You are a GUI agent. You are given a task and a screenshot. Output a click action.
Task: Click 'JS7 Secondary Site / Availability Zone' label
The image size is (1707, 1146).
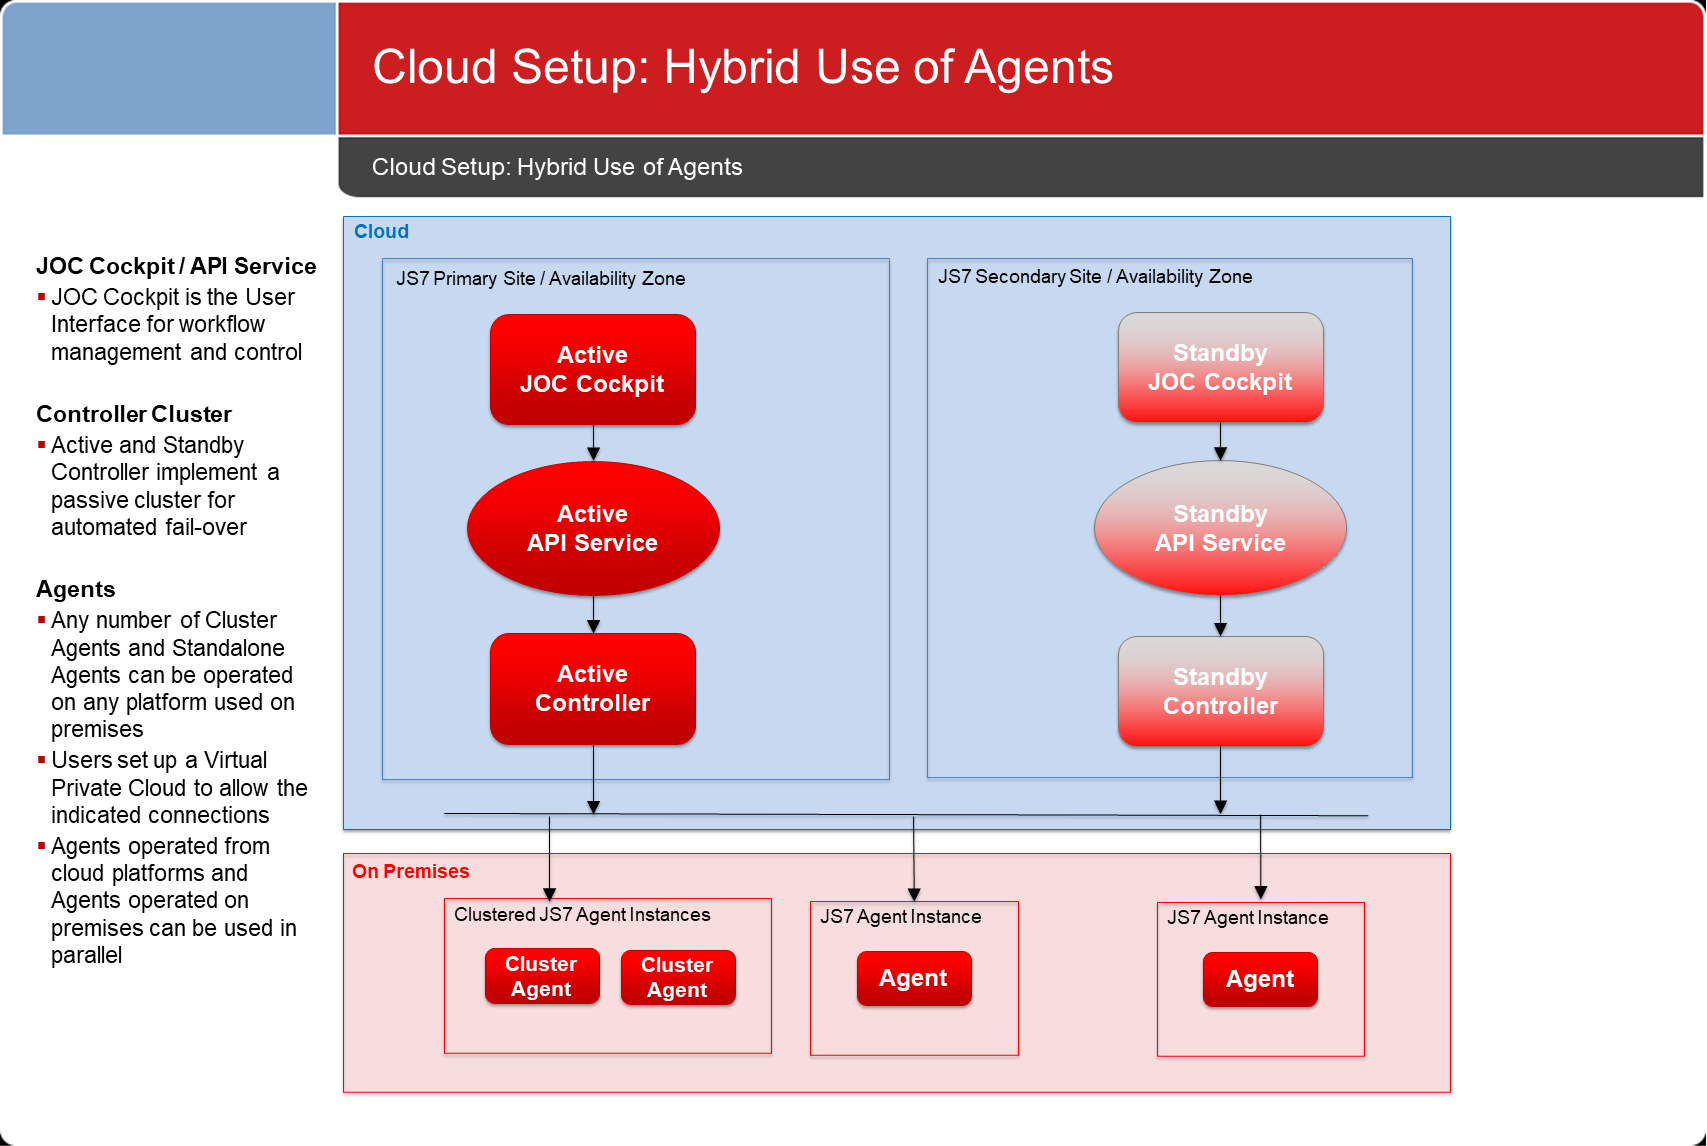point(1095,276)
